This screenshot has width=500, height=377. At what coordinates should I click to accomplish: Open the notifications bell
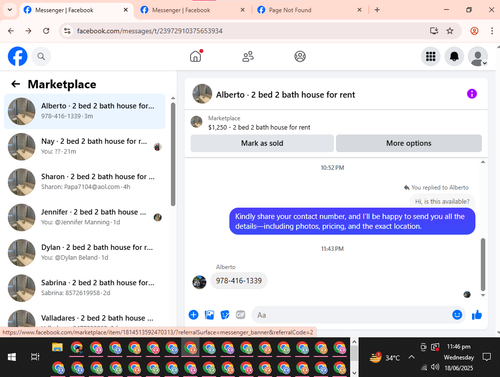(x=454, y=56)
